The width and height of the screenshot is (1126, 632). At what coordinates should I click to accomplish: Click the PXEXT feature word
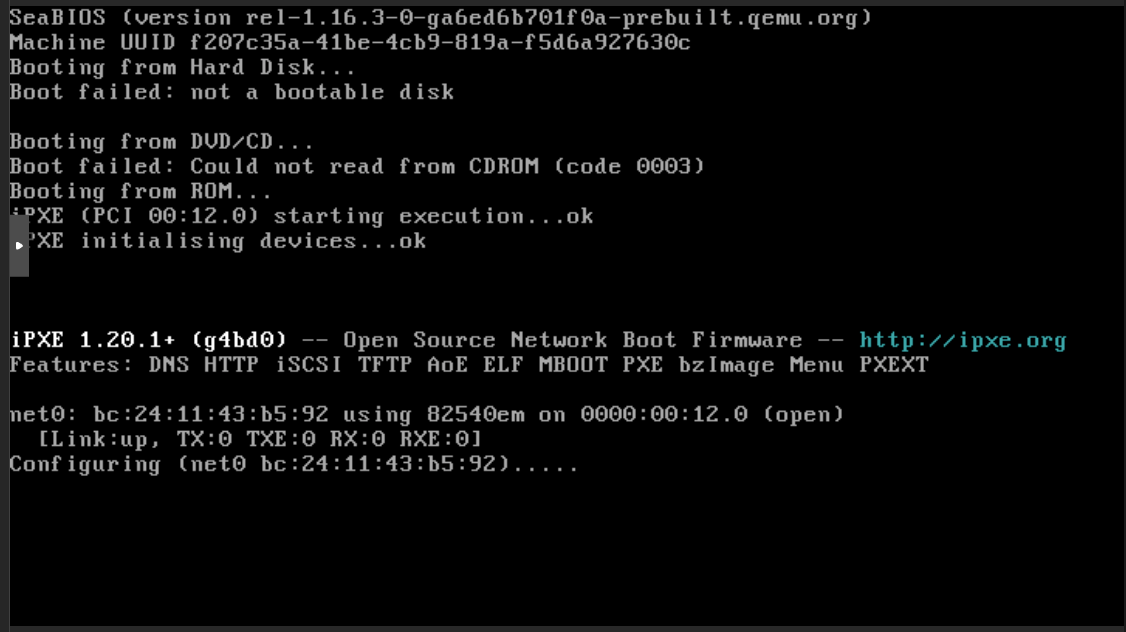pyautogui.click(x=893, y=365)
